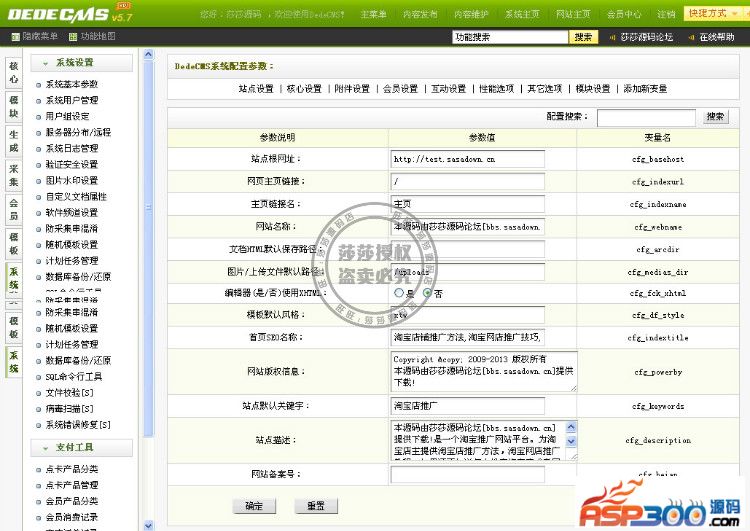Click the 重置 reset button
Viewport: 750px width, 531px height.
[x=316, y=506]
